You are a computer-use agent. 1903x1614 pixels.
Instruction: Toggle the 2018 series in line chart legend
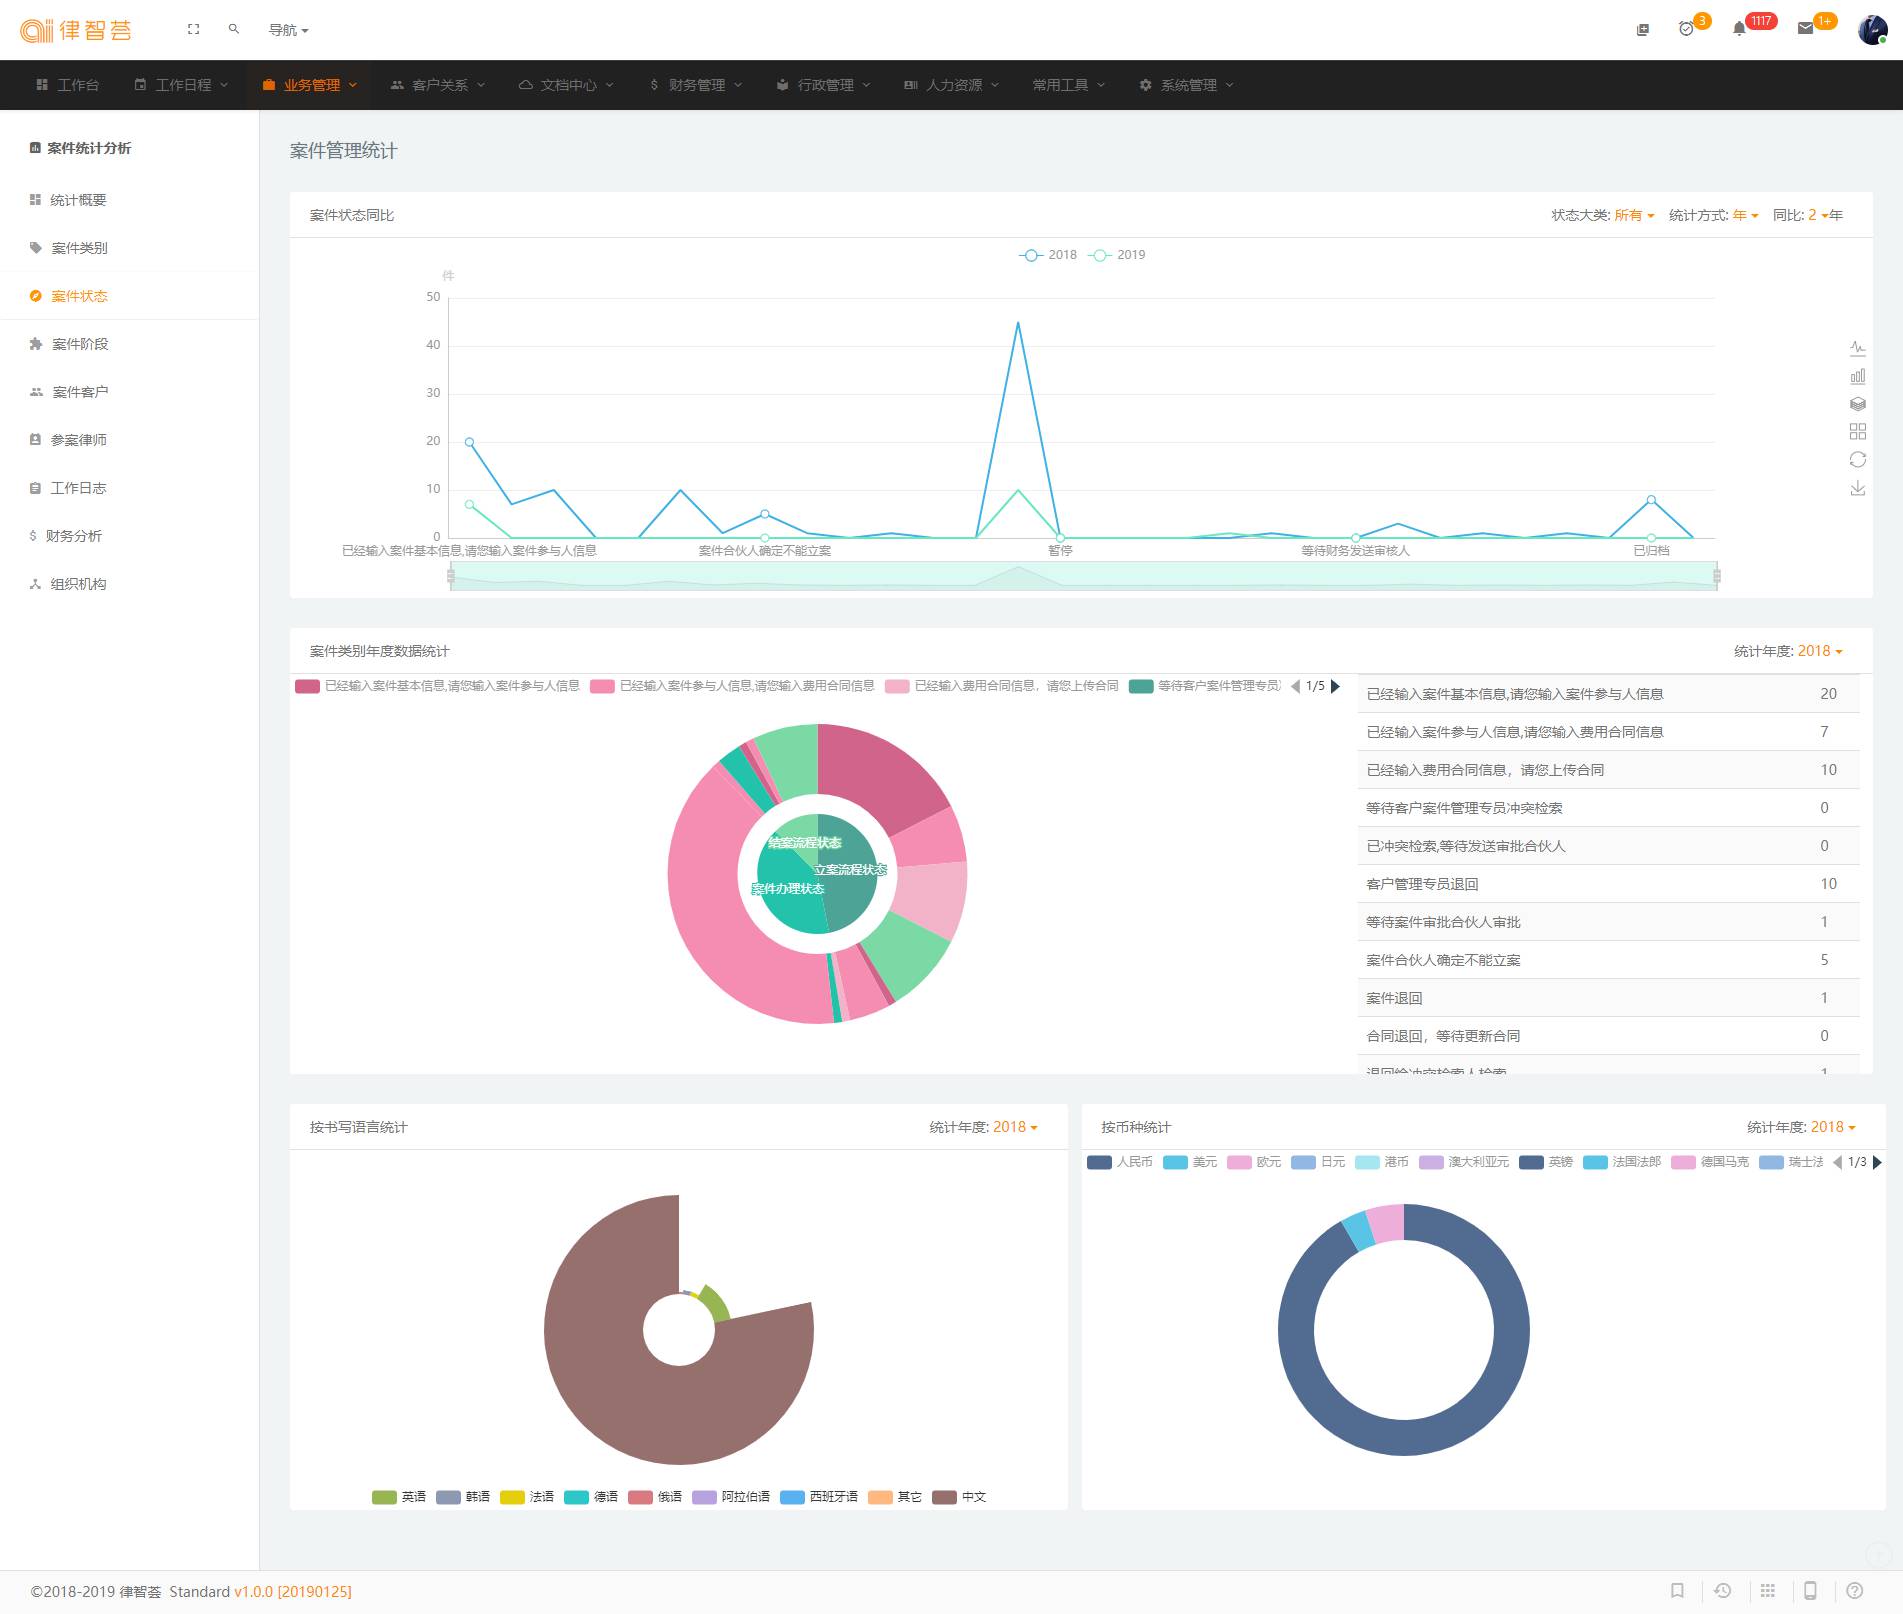[1048, 255]
